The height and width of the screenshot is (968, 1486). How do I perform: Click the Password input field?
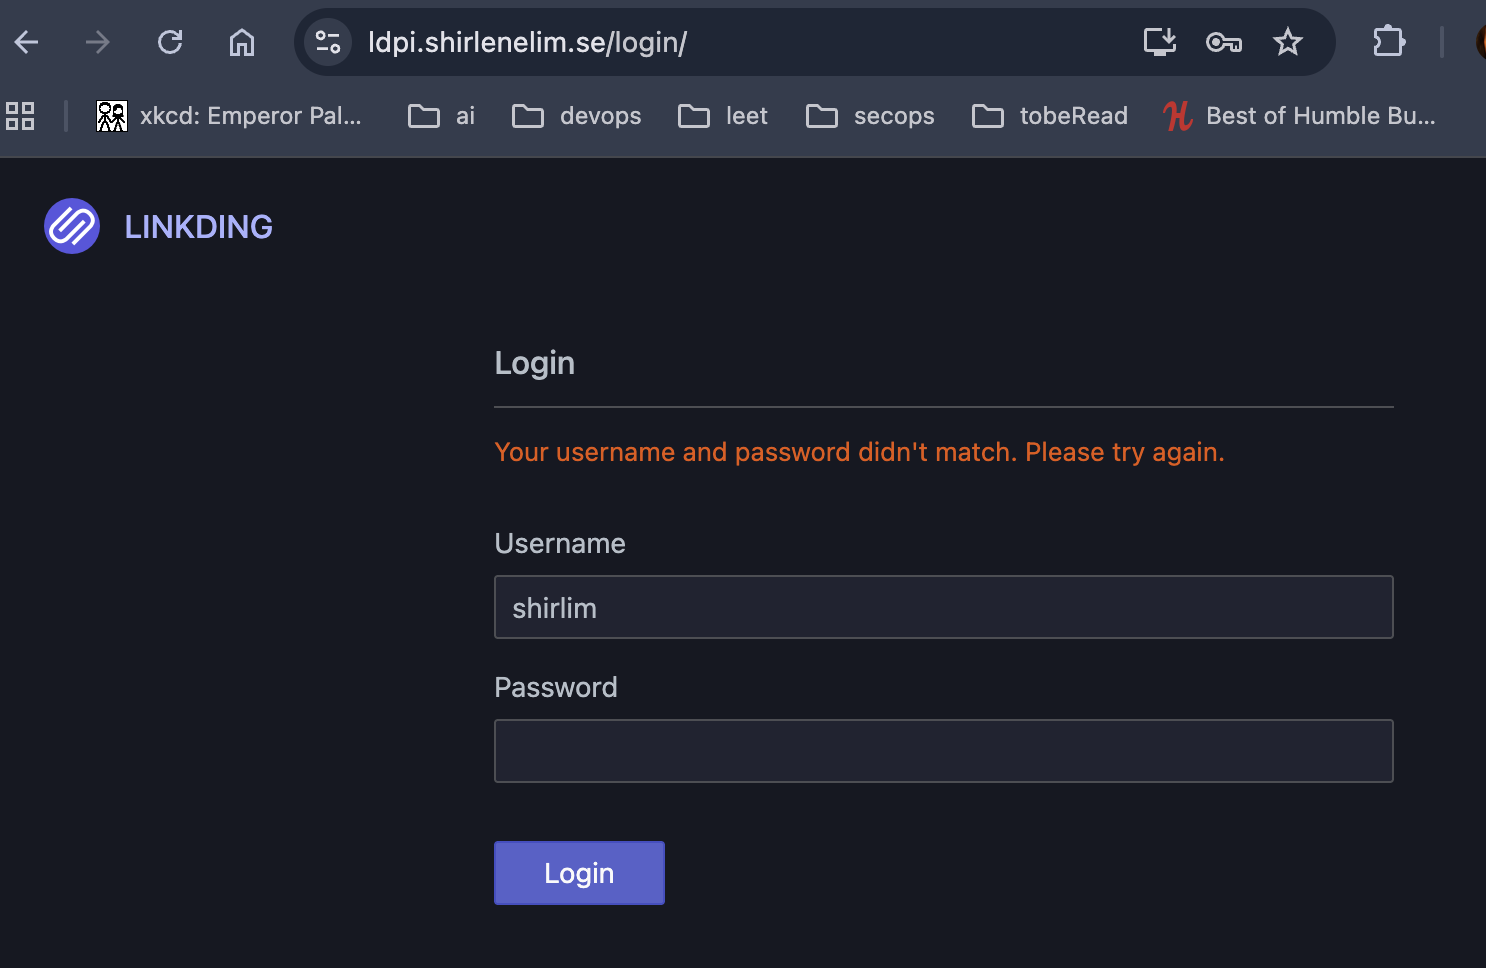pyautogui.click(x=944, y=751)
